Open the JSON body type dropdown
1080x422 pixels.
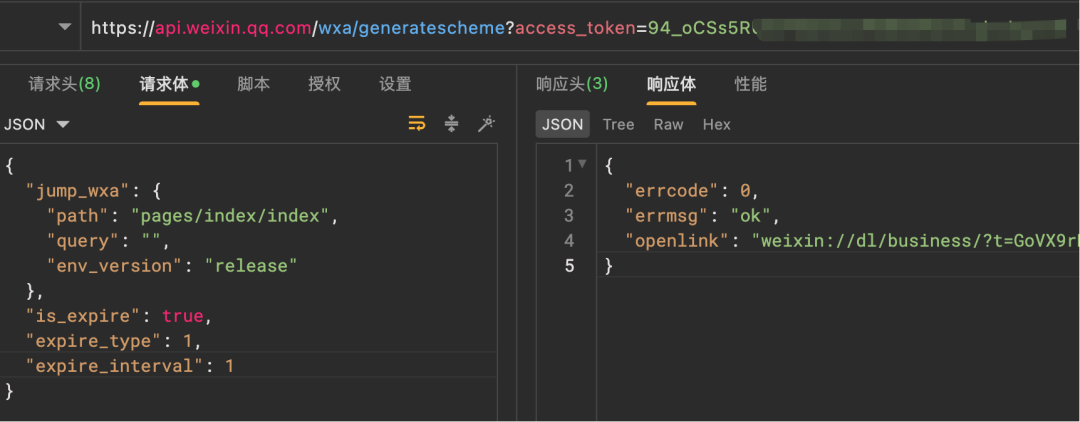click(x=37, y=125)
